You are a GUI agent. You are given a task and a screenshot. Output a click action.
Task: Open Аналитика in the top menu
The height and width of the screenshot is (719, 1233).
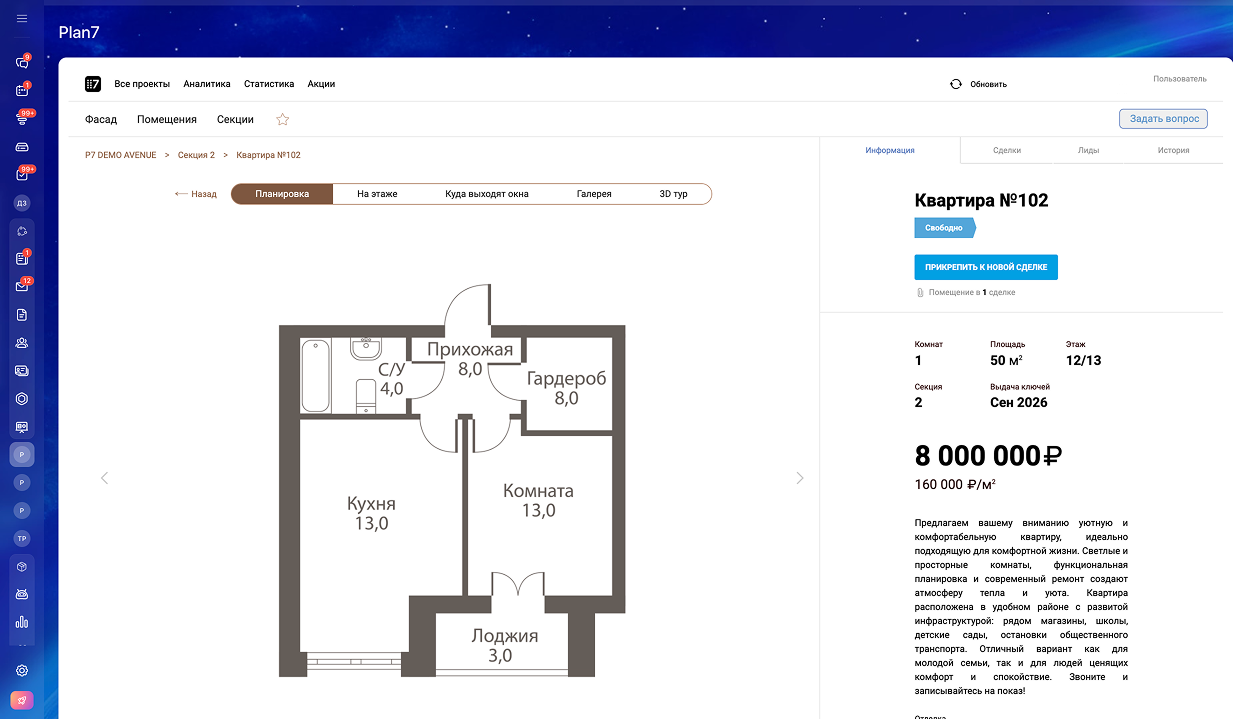pyautogui.click(x=207, y=84)
